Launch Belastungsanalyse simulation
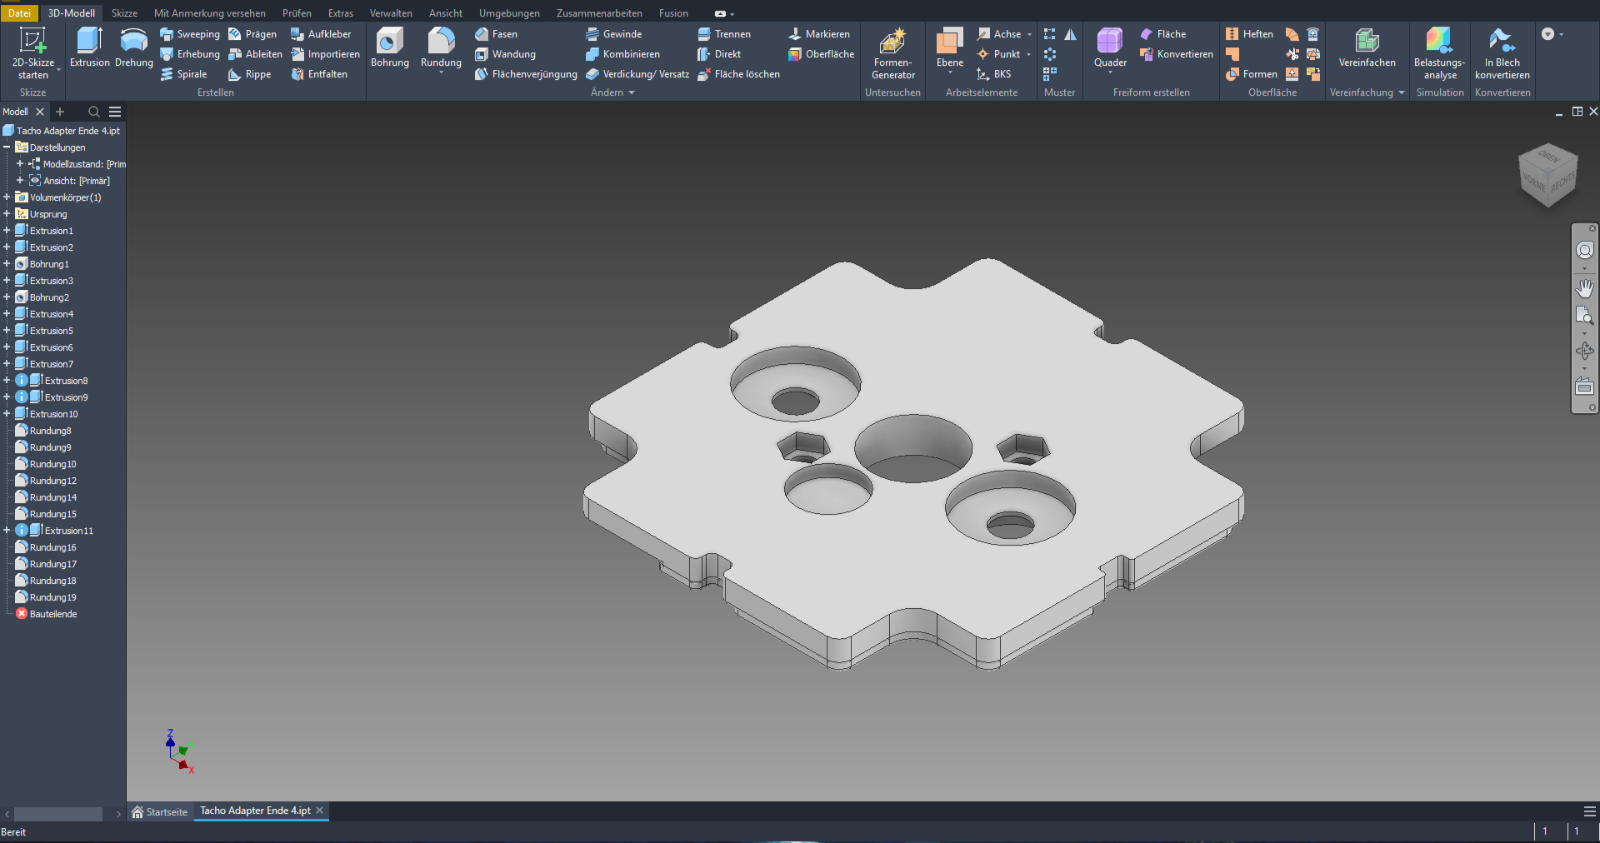Image resolution: width=1600 pixels, height=843 pixels. (1439, 52)
